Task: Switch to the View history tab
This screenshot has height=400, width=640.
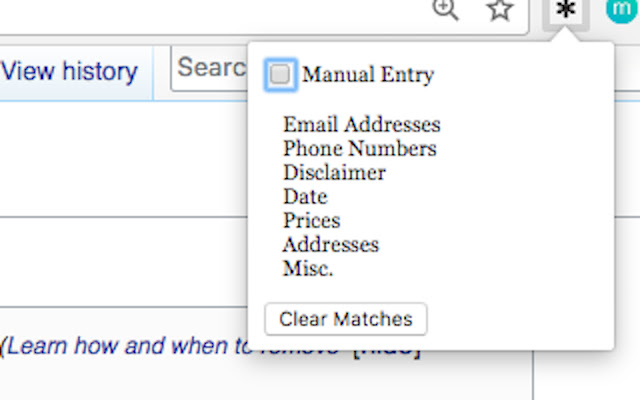Action: point(70,71)
